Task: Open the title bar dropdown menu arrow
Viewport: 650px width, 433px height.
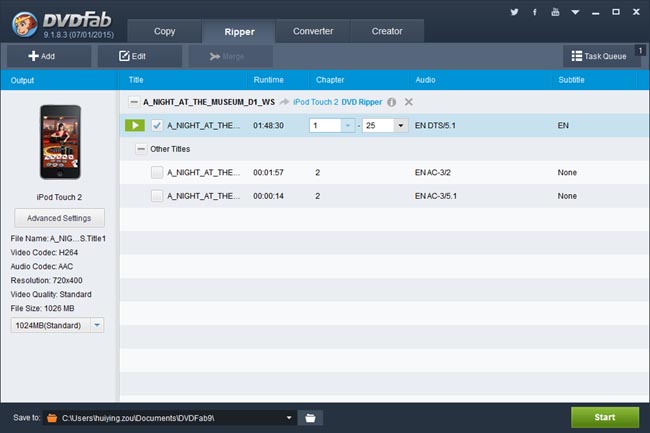Action: [x=575, y=12]
